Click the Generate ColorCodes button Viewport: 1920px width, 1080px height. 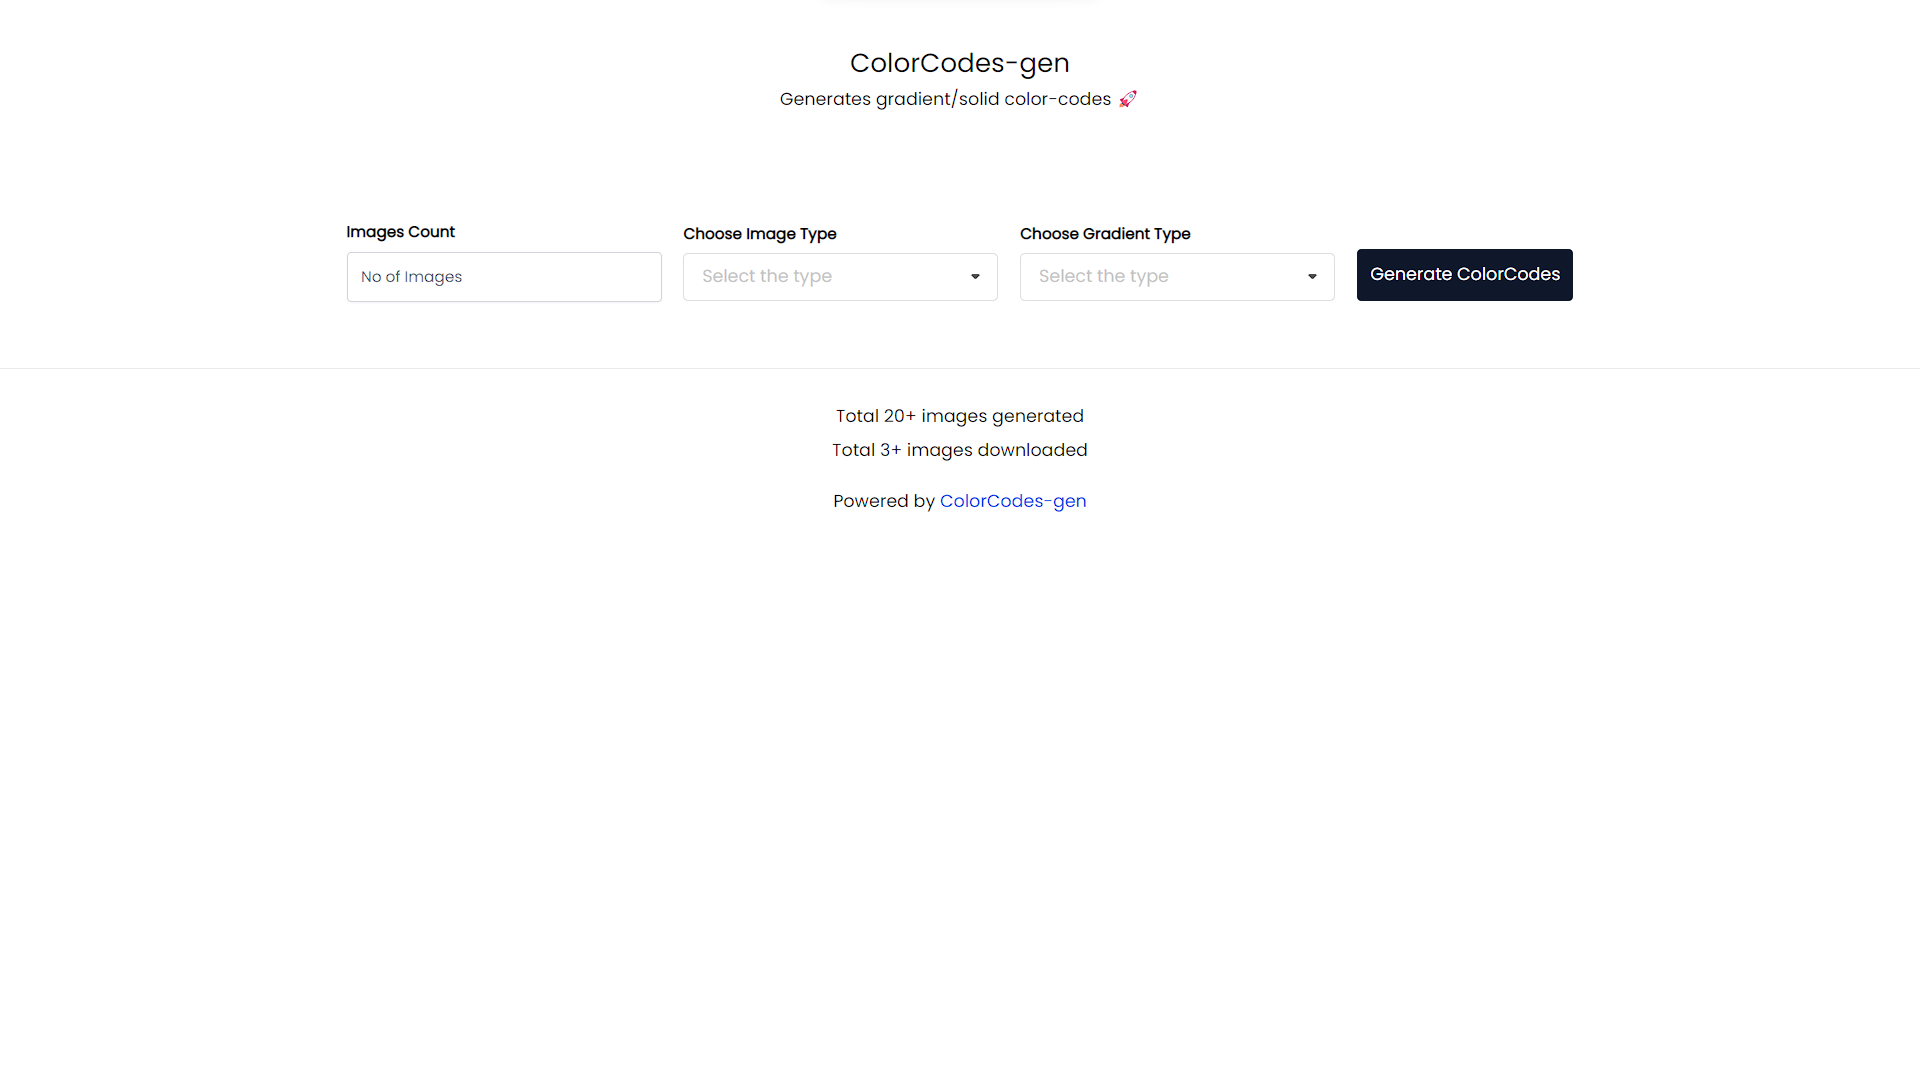[1464, 275]
